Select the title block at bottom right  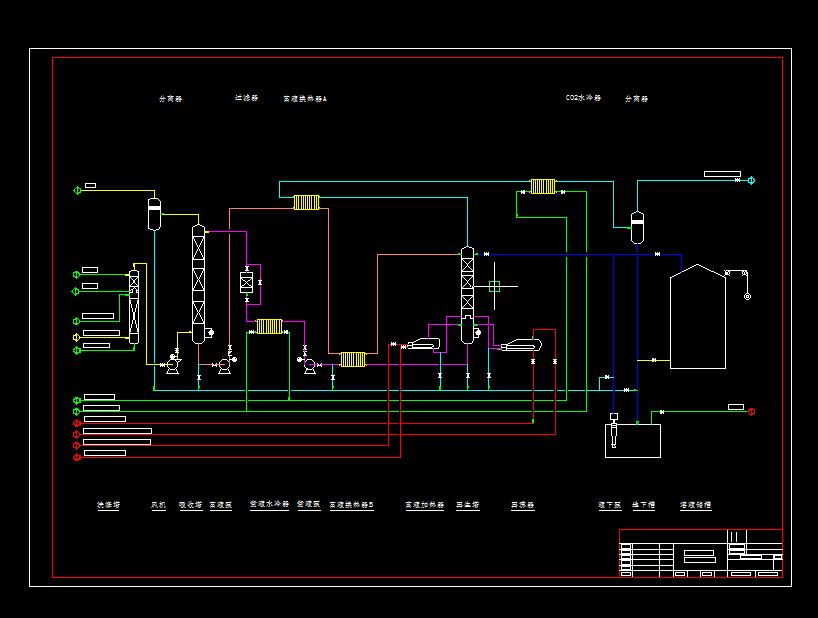click(701, 553)
